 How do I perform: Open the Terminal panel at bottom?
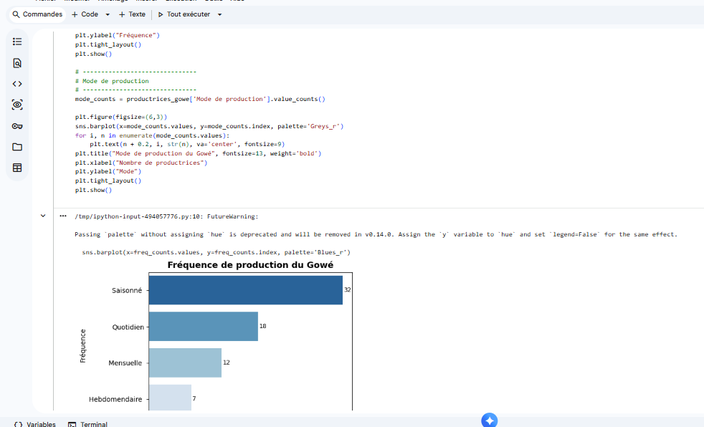tap(87, 424)
